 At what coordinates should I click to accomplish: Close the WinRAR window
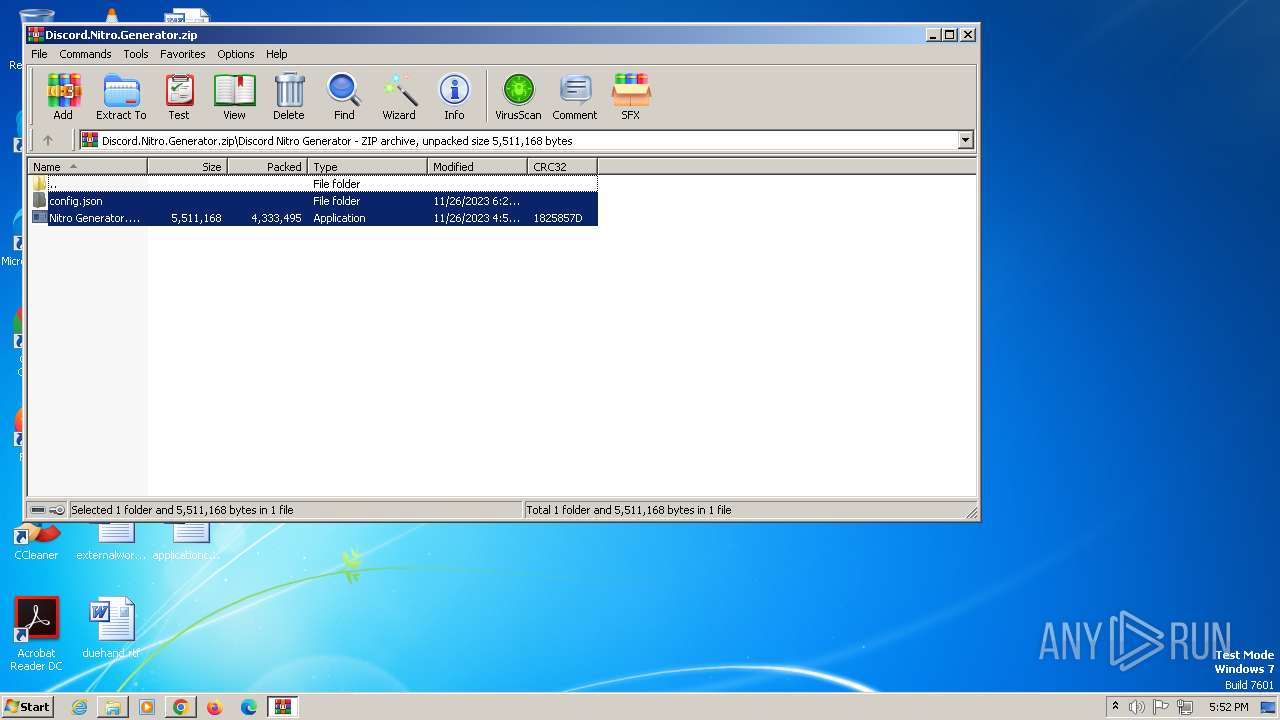tap(967, 35)
